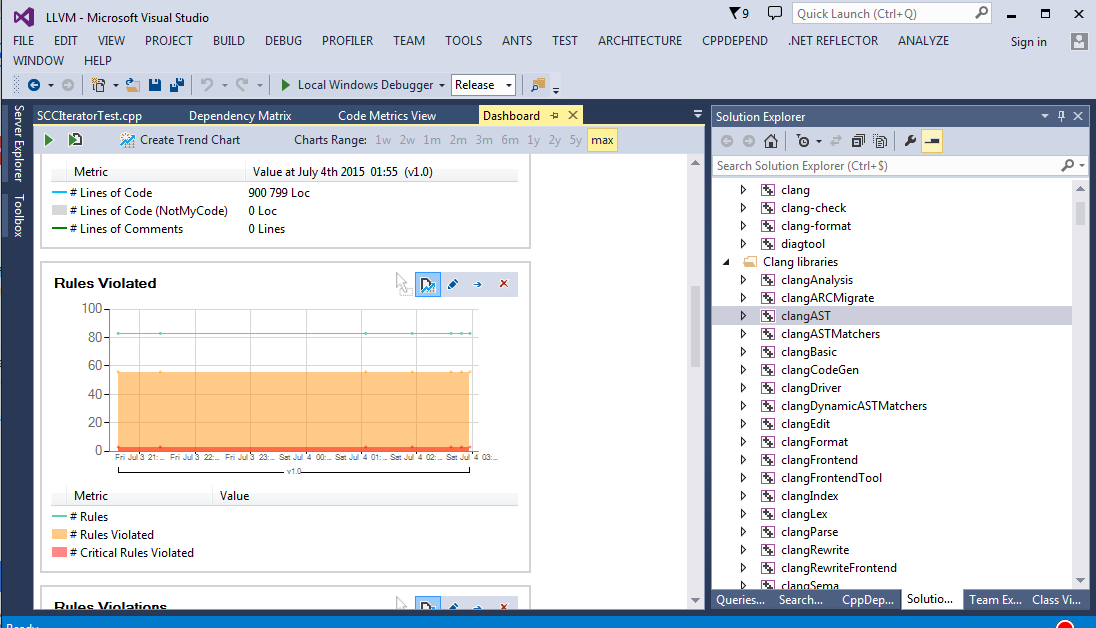This screenshot has width=1096, height=628.
Task: Switch to the Dependency Matrix tab
Action: click(240, 116)
